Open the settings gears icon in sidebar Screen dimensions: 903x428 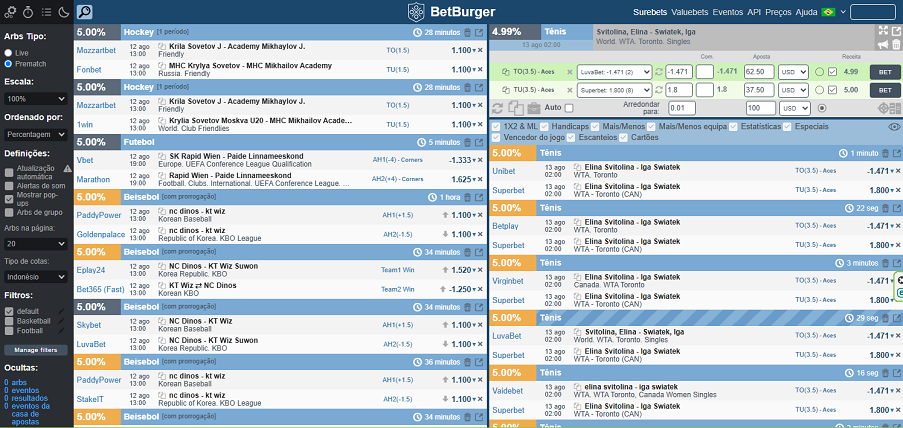10,12
